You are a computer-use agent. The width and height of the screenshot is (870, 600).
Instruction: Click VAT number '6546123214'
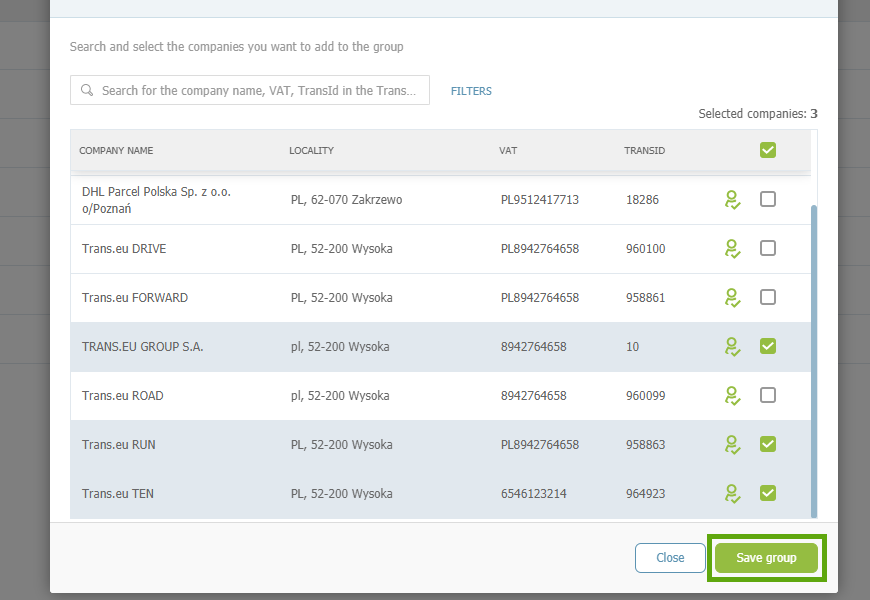coord(534,493)
